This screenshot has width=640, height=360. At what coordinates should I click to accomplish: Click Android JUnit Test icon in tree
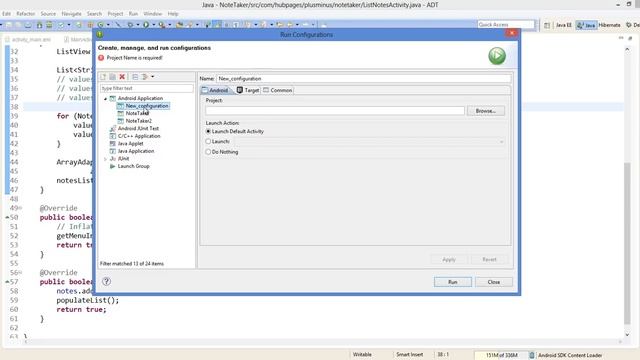tap(113, 128)
